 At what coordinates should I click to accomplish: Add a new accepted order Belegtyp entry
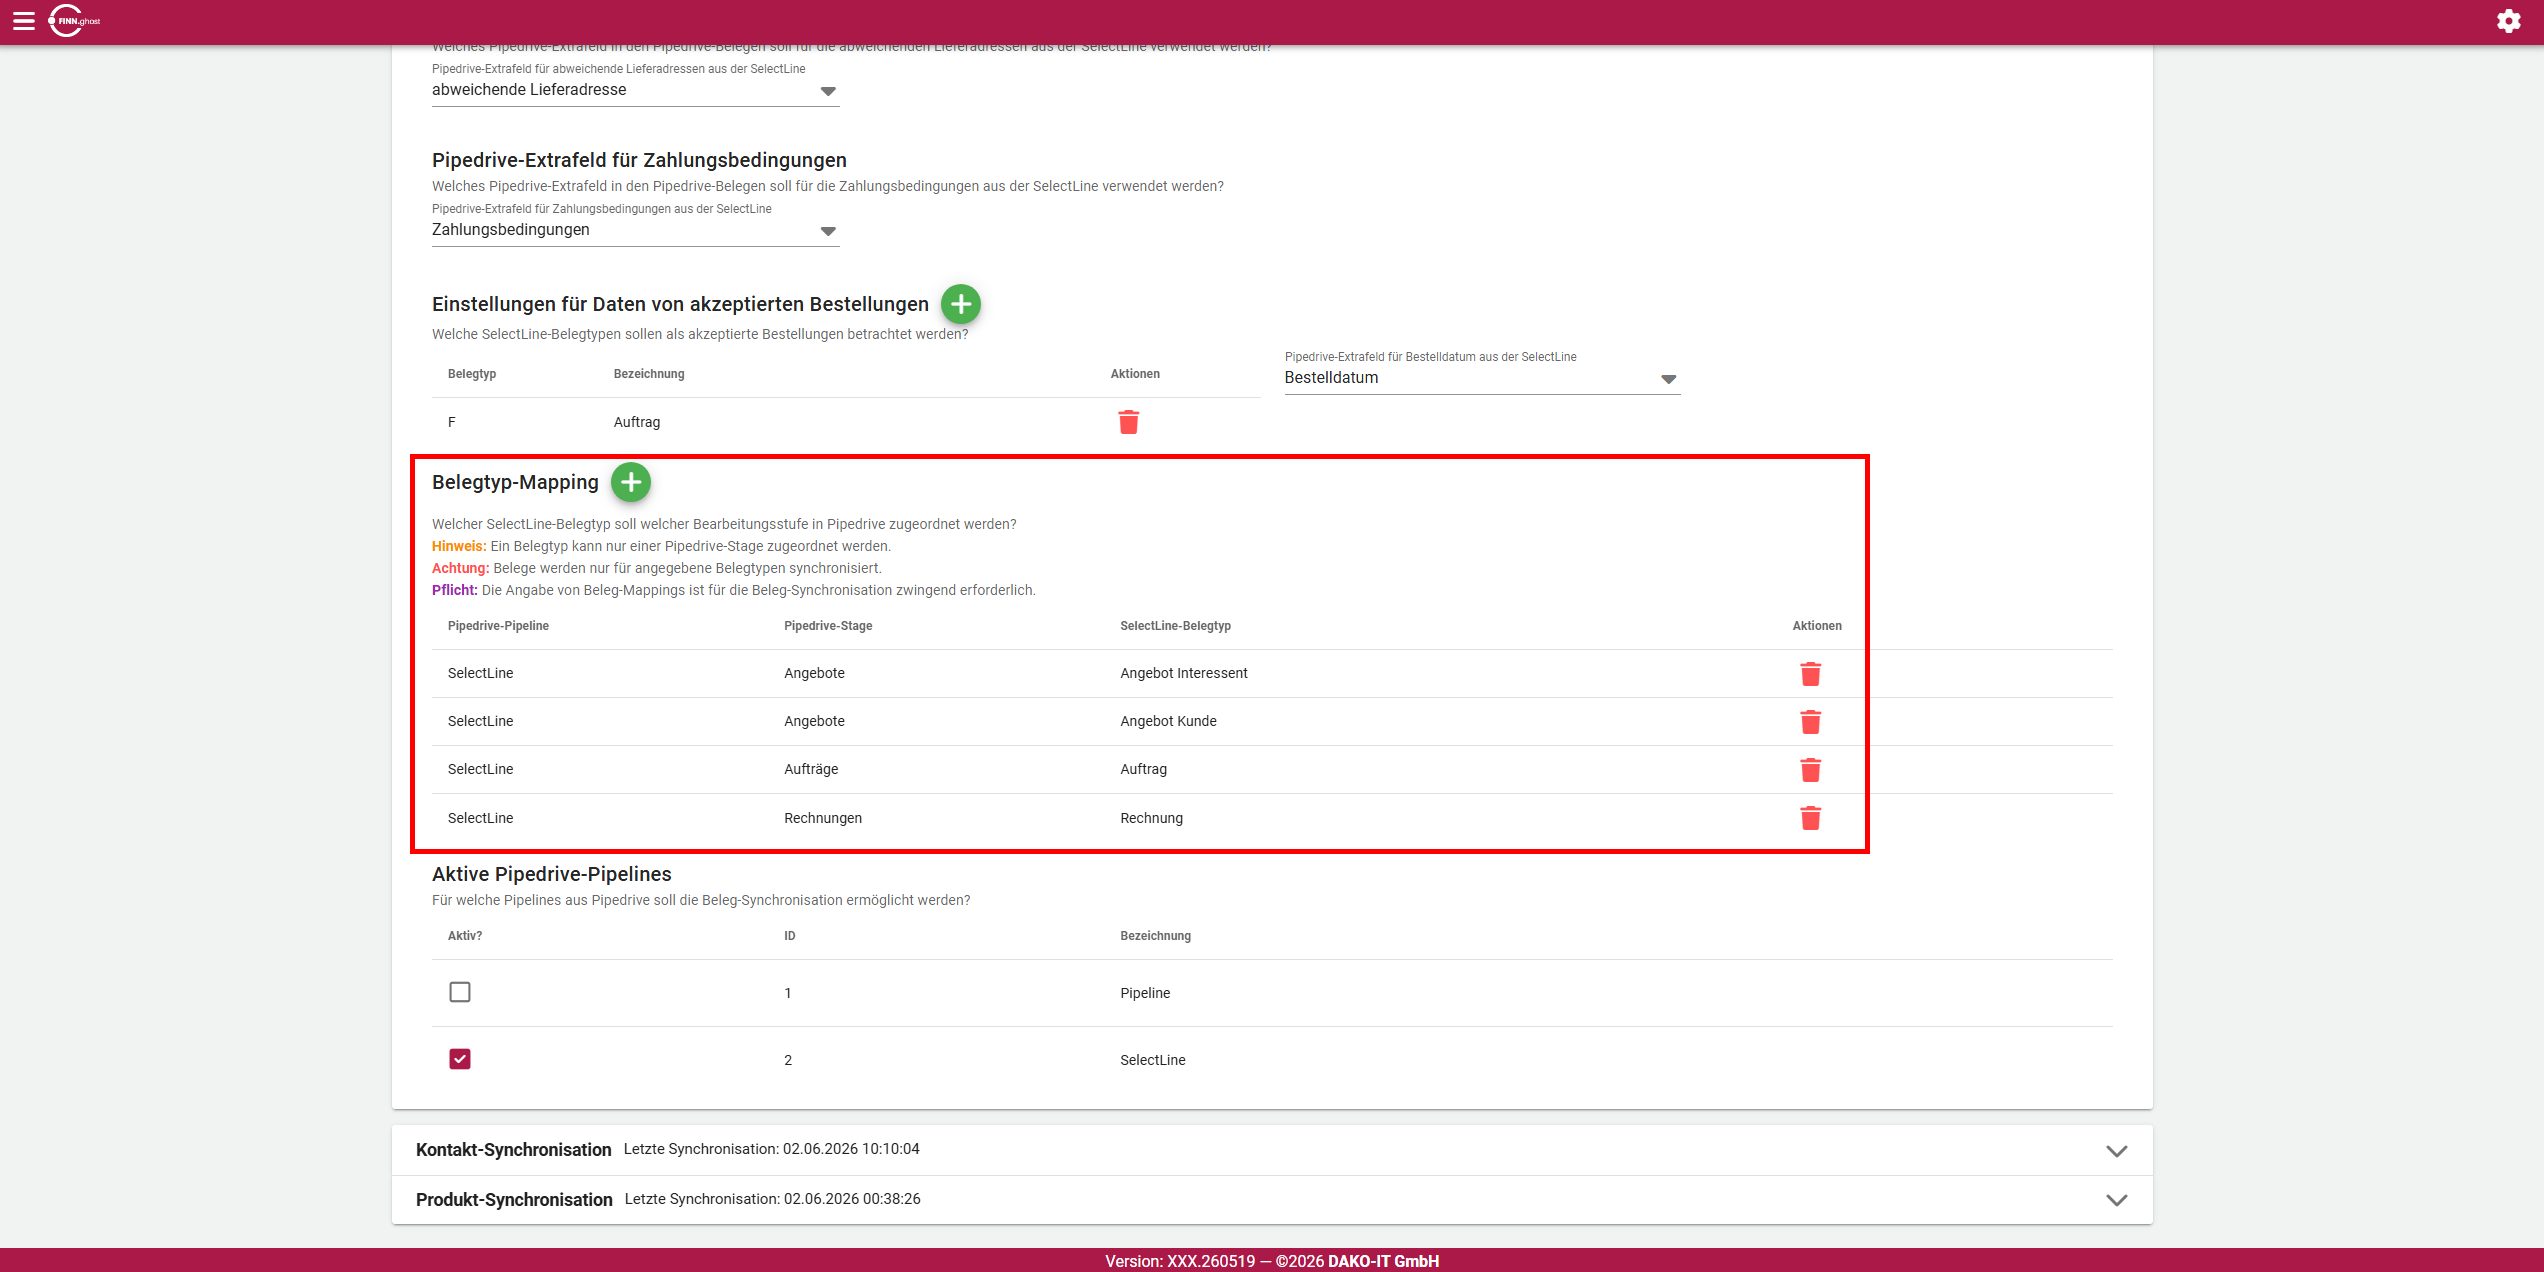[x=961, y=304]
